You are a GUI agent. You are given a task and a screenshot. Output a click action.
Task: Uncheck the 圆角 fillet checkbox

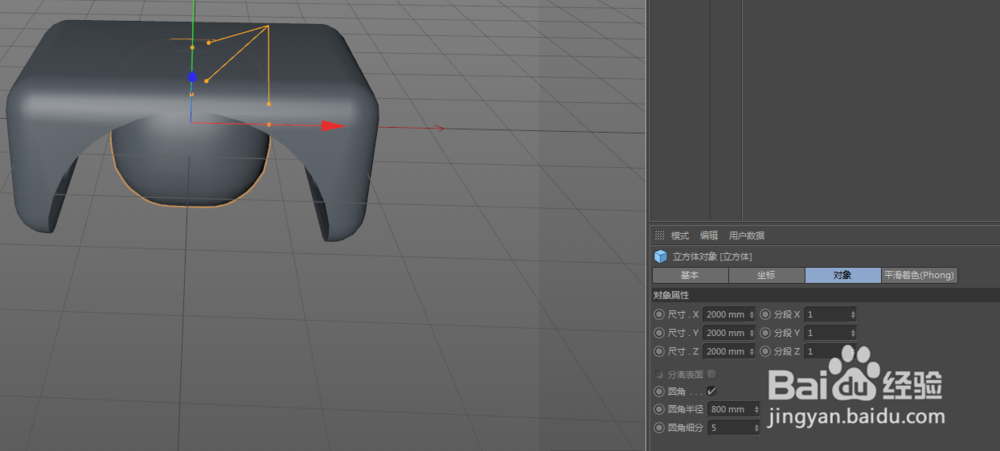pyautogui.click(x=712, y=391)
